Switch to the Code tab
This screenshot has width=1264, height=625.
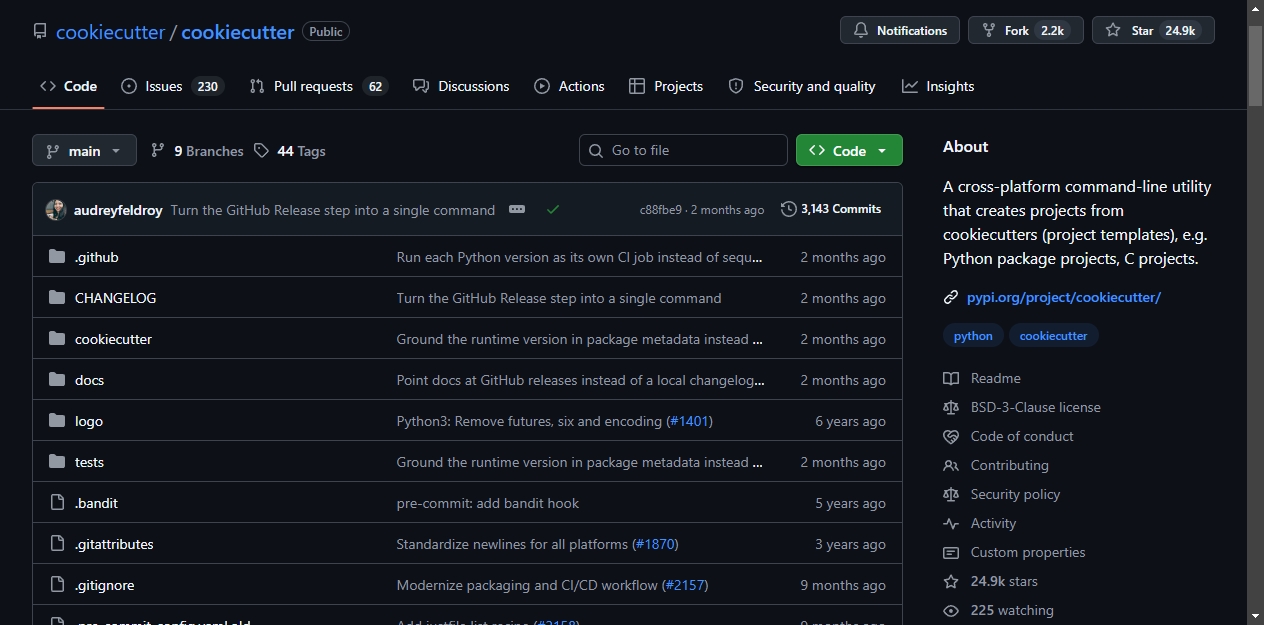click(x=68, y=86)
